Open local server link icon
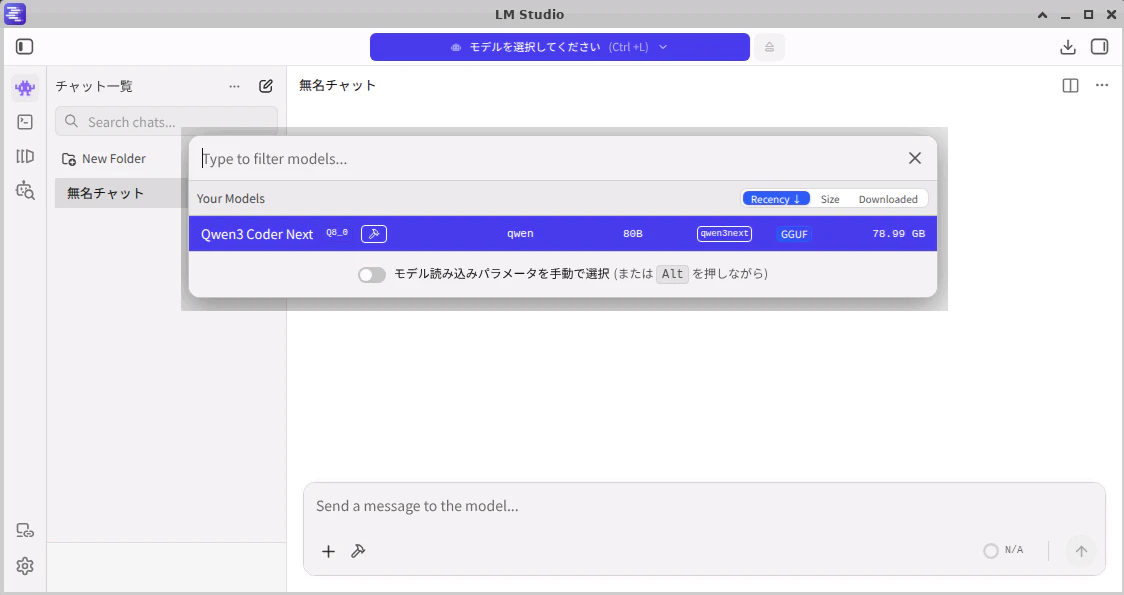 click(25, 530)
